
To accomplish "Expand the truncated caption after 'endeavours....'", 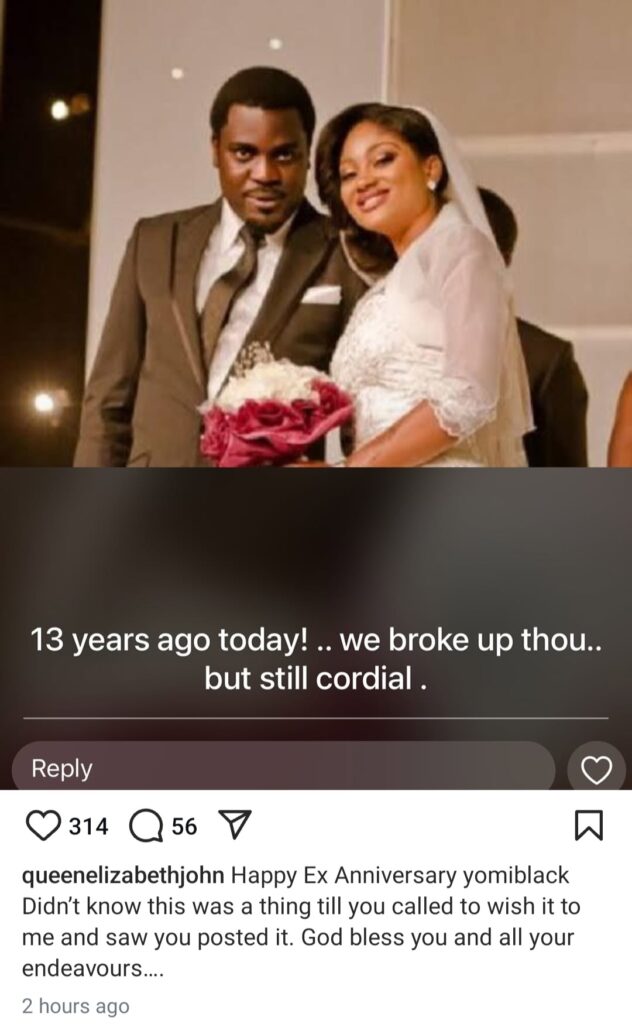I will tap(93, 968).
